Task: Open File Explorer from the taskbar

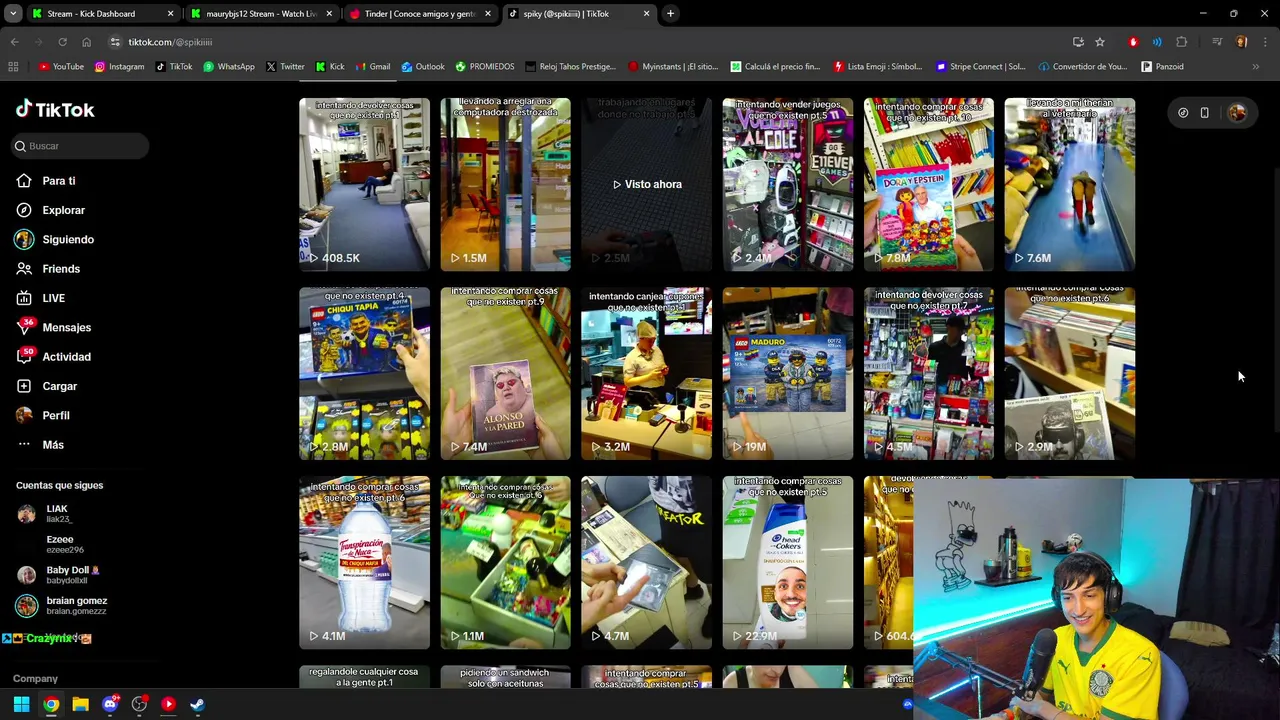Action: tap(80, 704)
